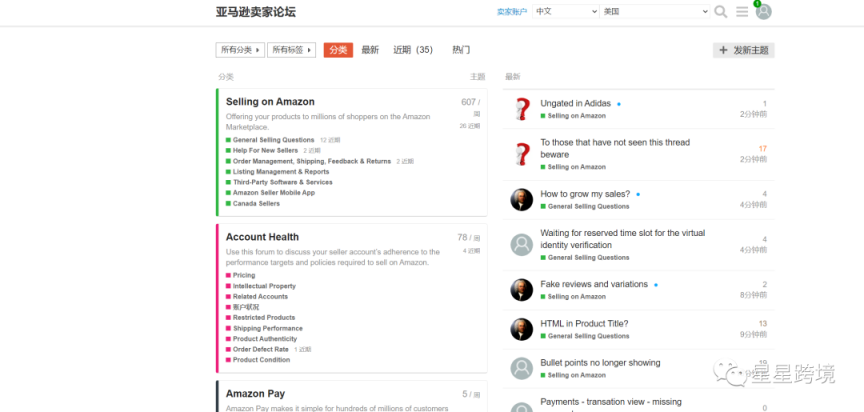
Task: Open the search magnifier icon
Action: pos(720,12)
